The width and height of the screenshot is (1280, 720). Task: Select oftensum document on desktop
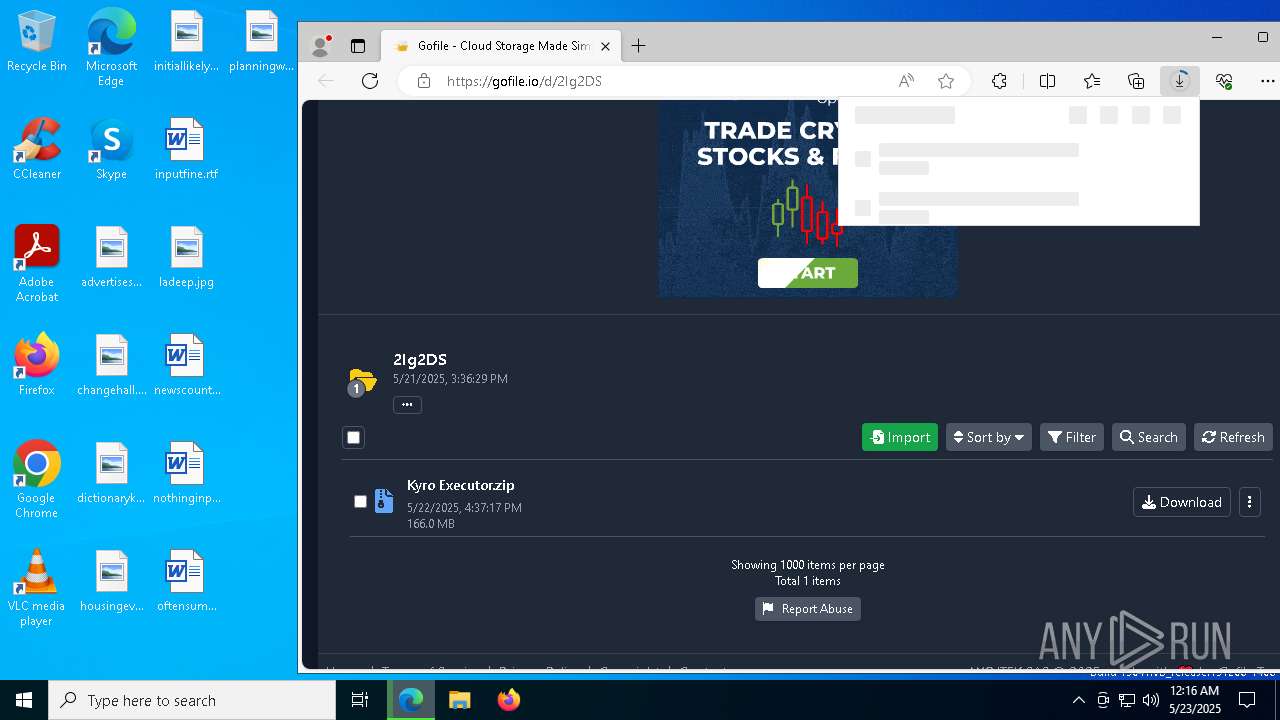coord(186,581)
